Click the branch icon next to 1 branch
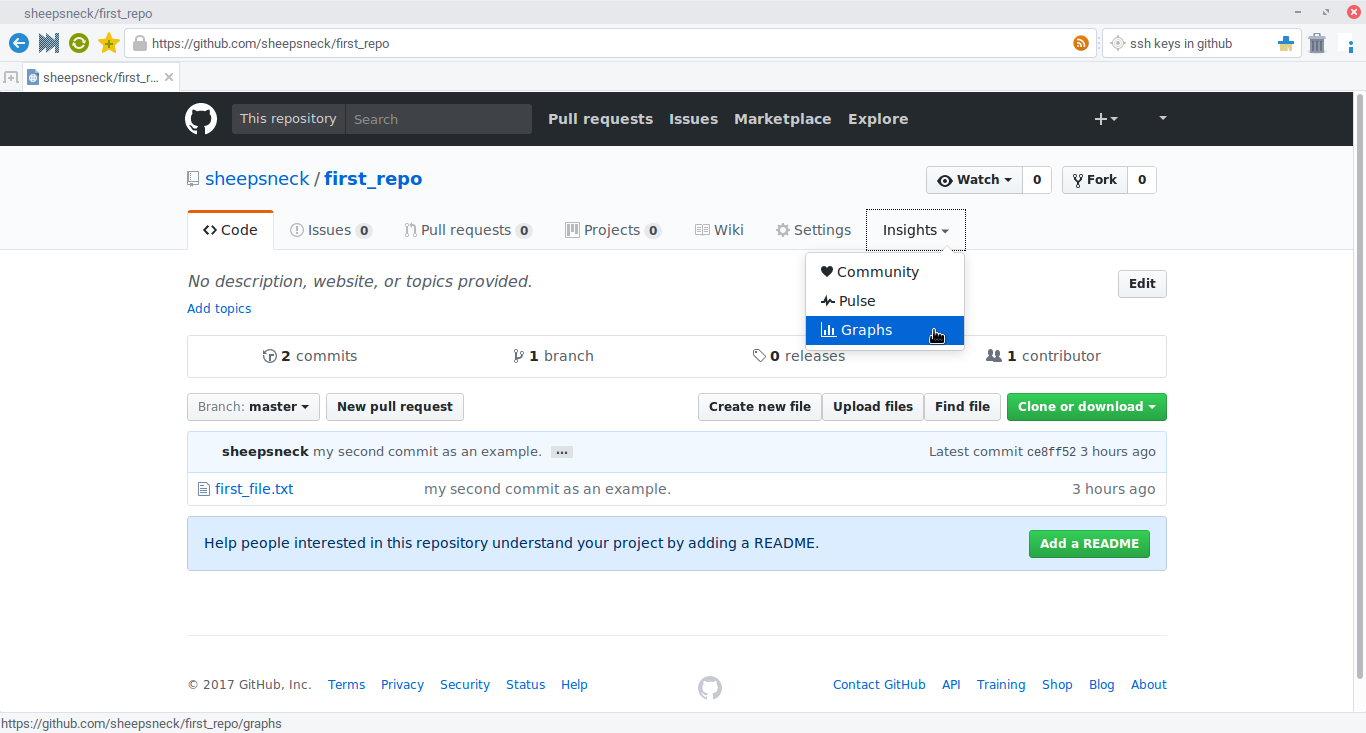The width and height of the screenshot is (1366, 733). coord(519,355)
